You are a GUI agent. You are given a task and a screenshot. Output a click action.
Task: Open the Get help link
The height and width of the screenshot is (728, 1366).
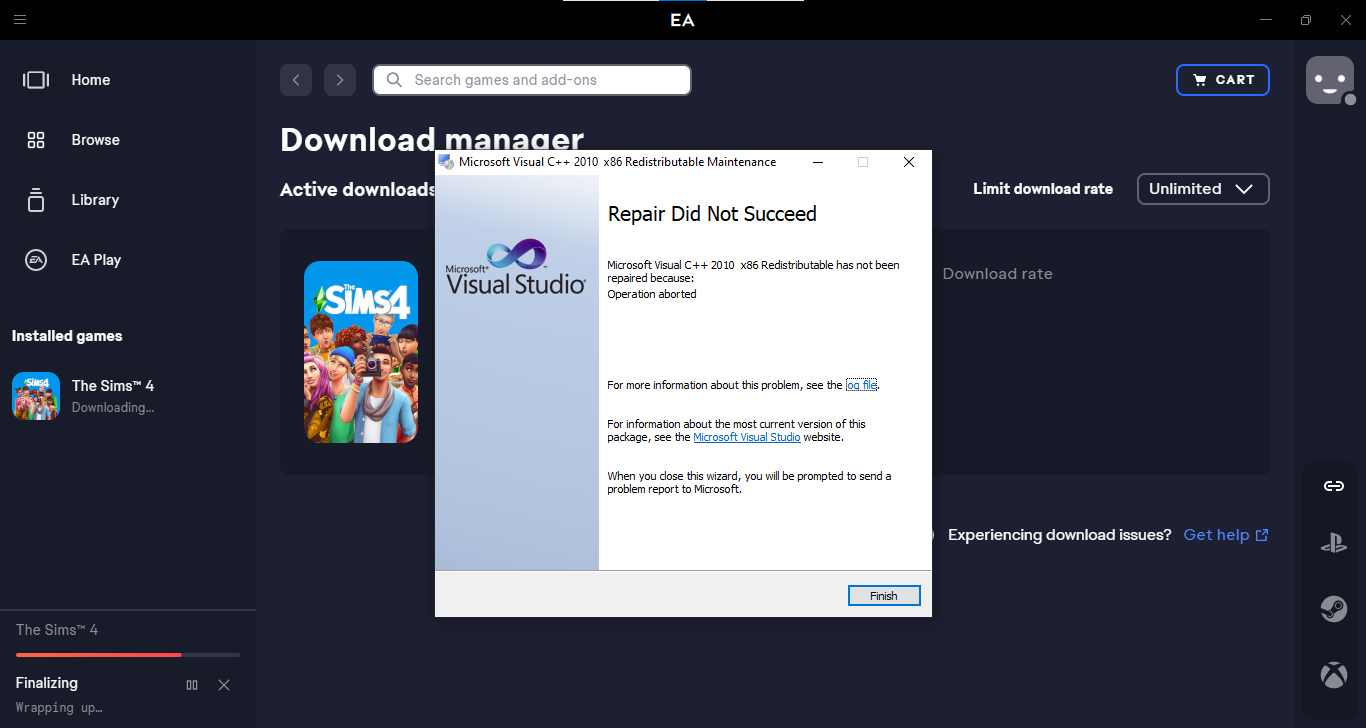coord(1225,535)
